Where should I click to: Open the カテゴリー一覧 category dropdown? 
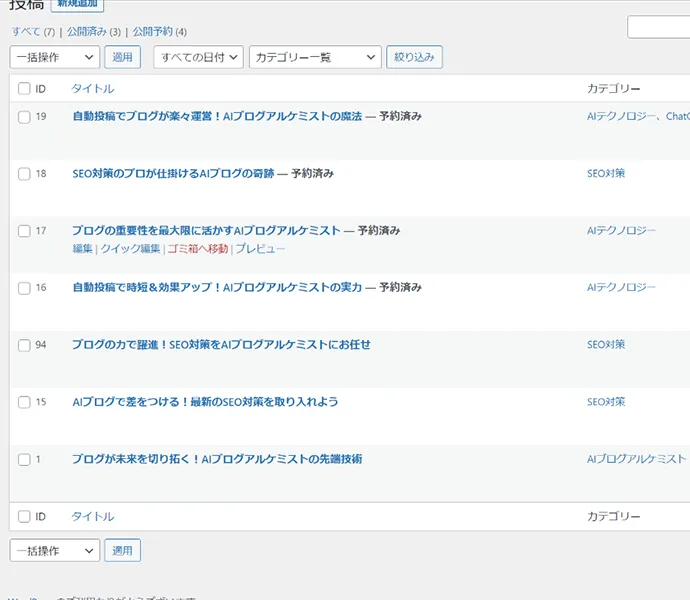coord(314,57)
